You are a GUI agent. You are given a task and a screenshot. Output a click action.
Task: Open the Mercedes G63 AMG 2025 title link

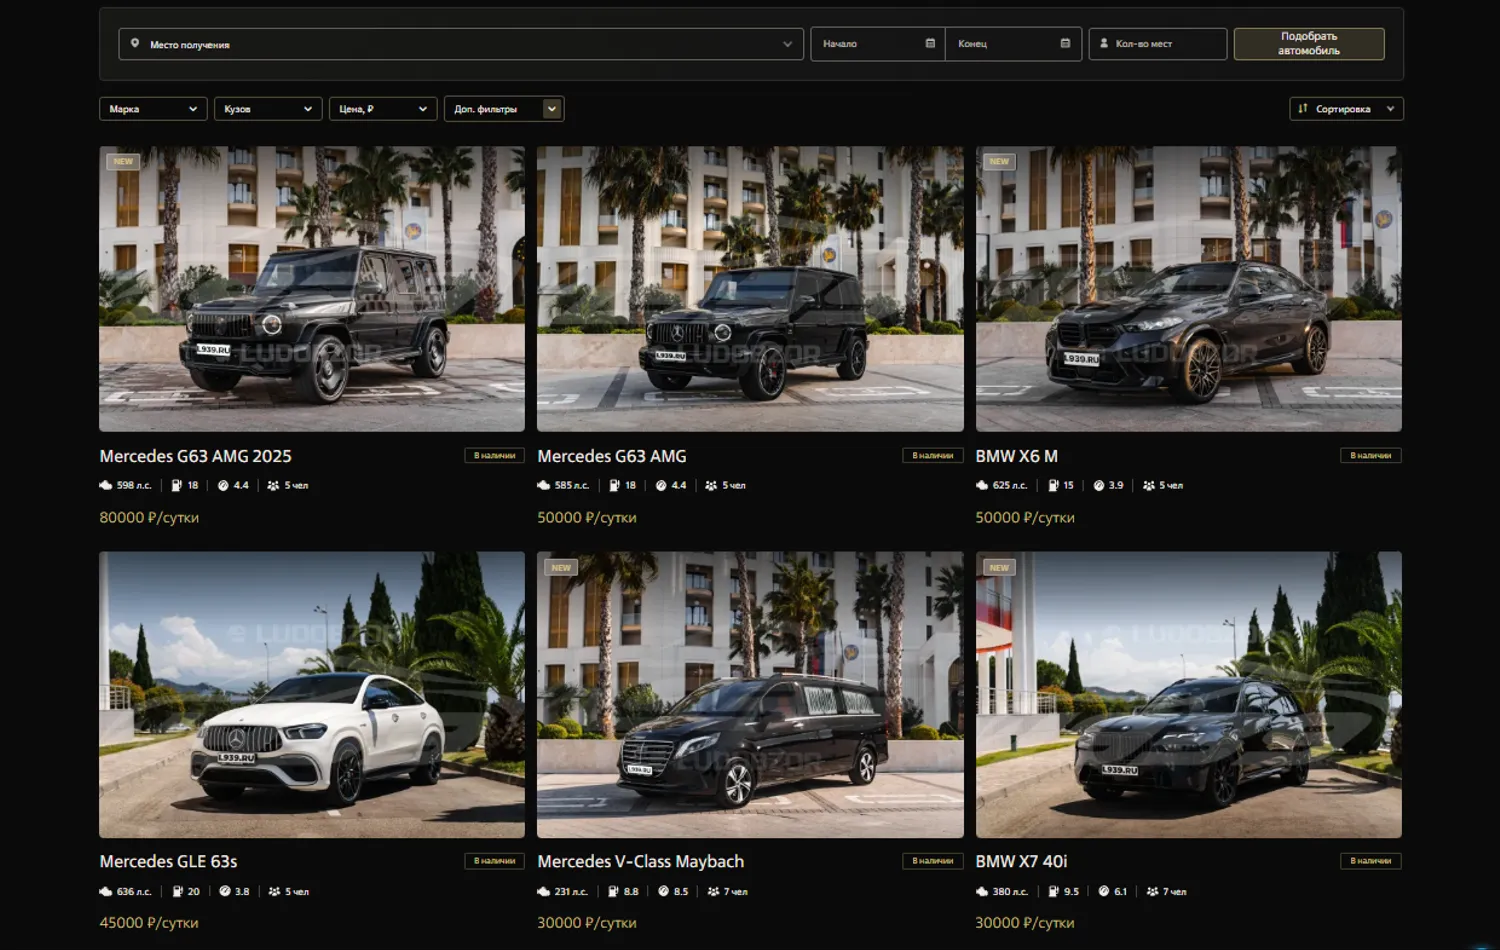pyautogui.click(x=196, y=456)
